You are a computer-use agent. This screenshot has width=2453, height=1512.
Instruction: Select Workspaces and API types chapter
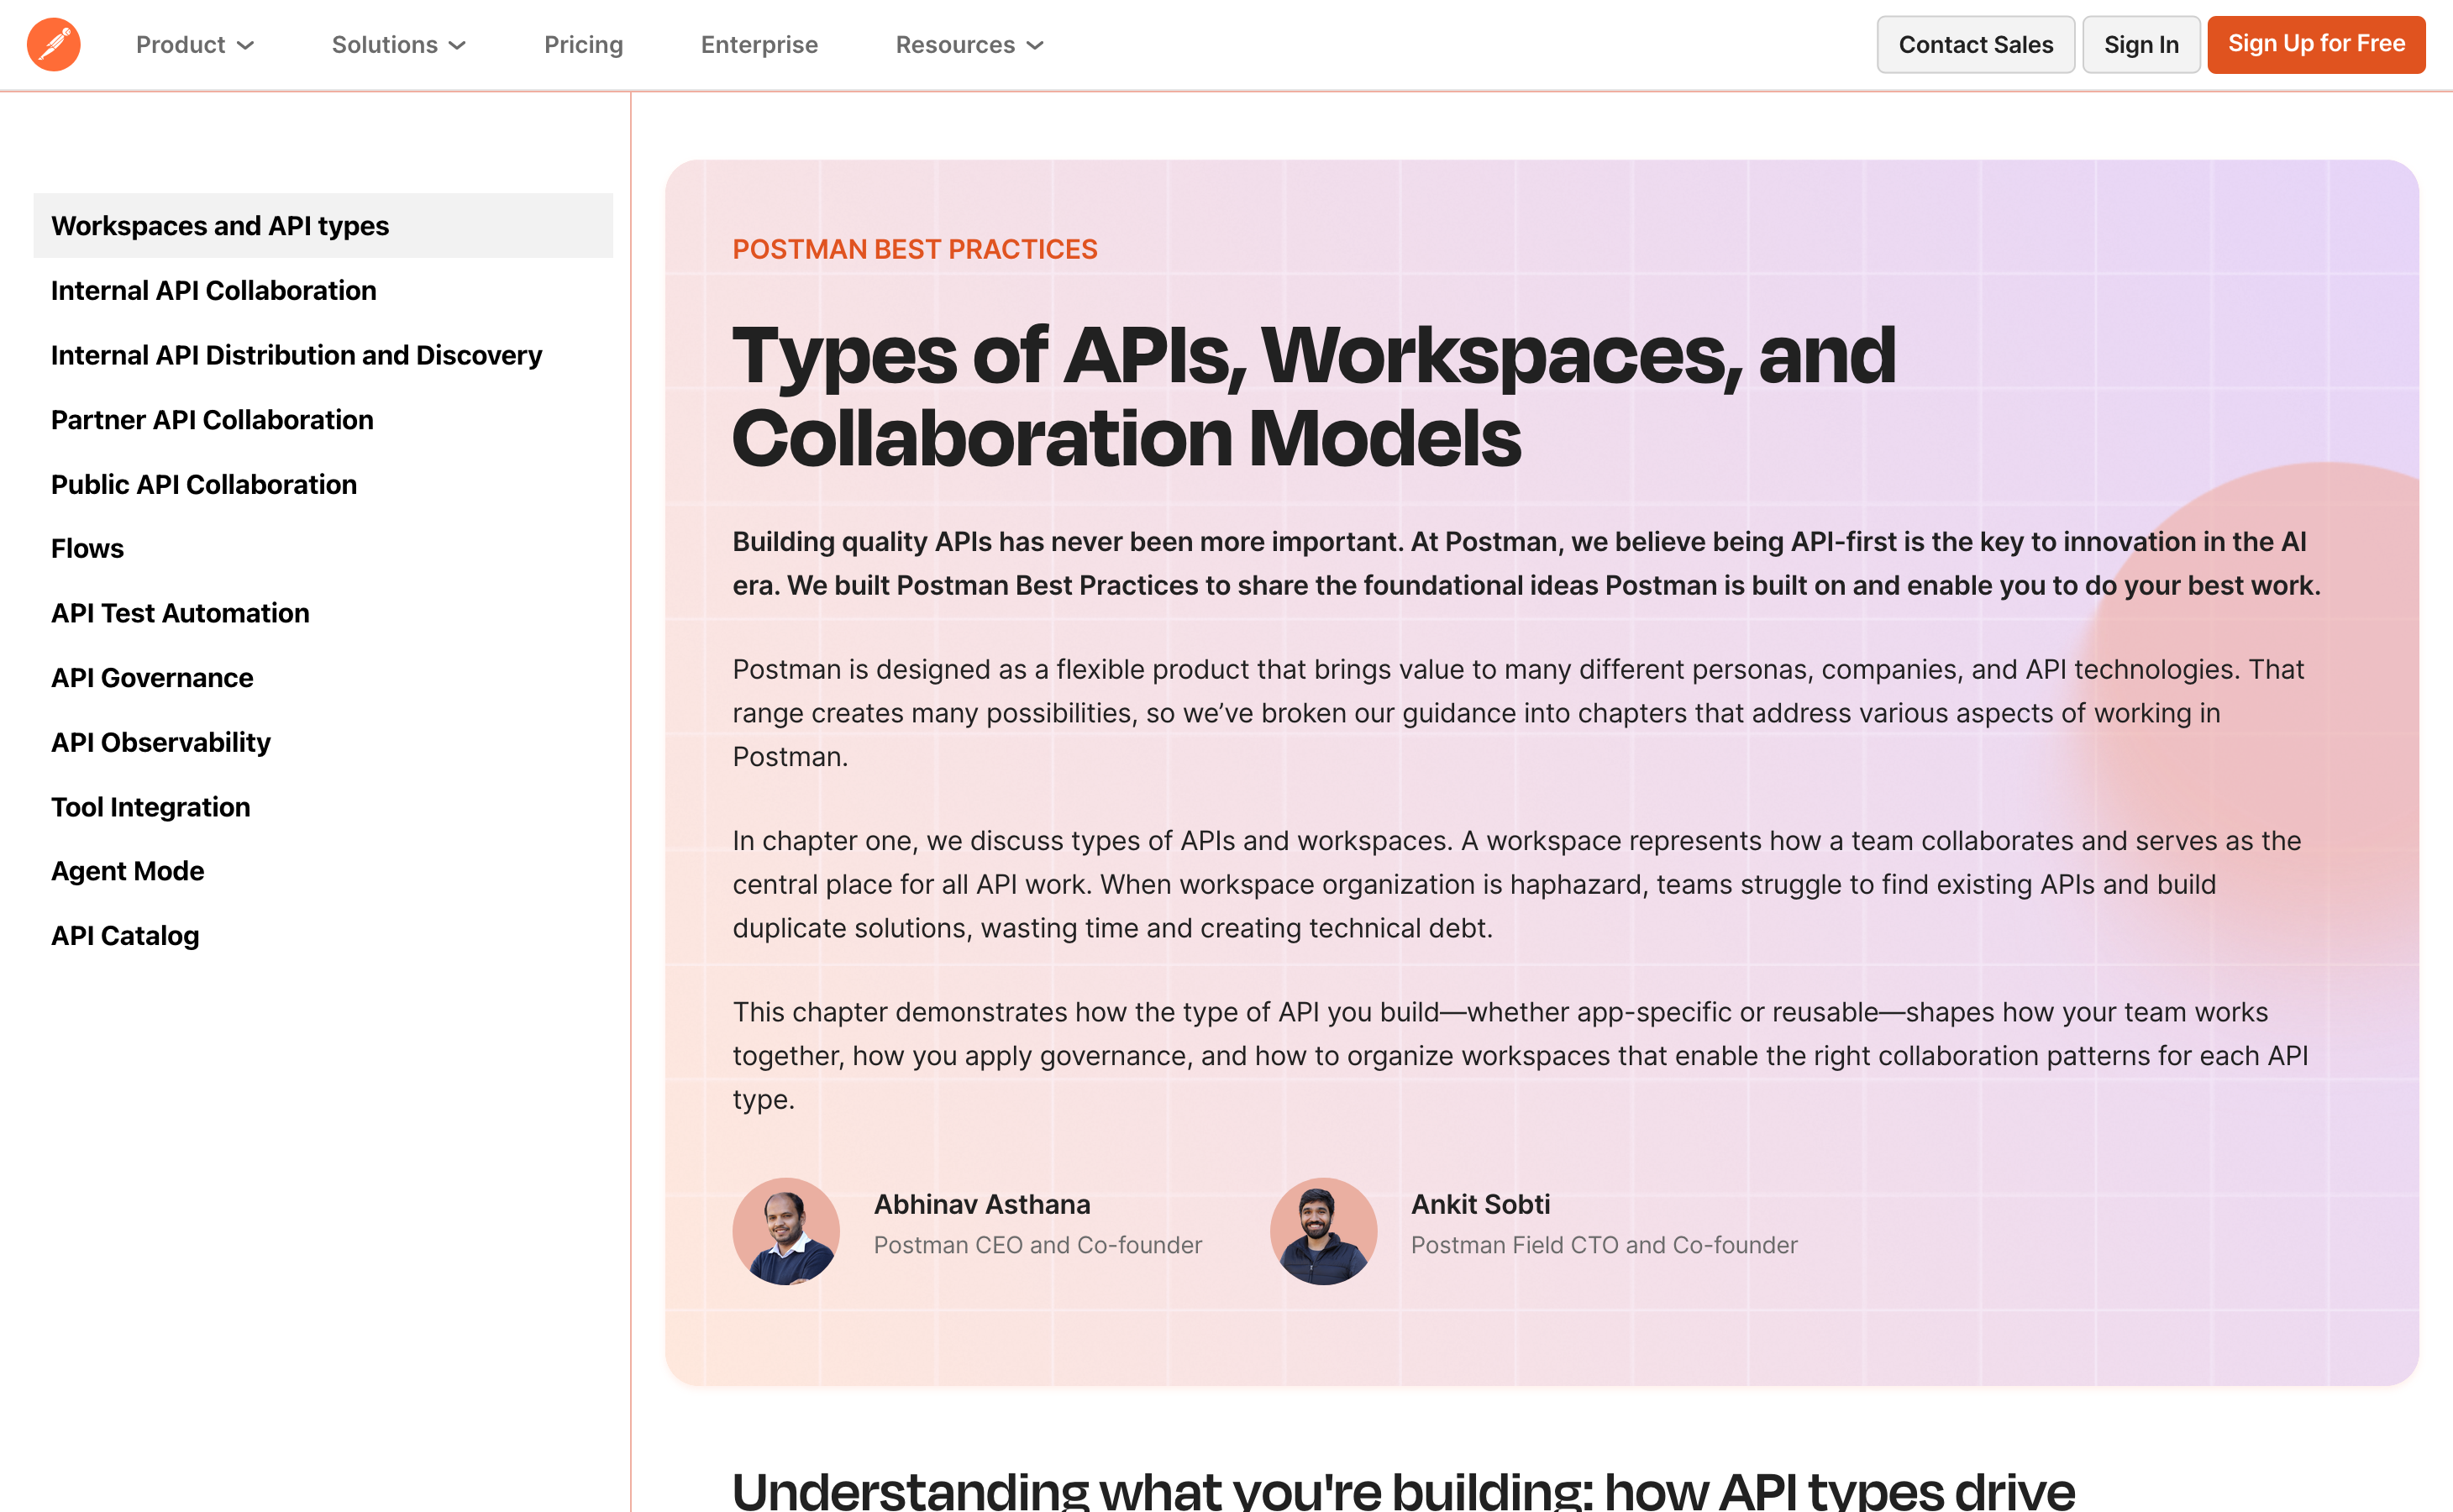coord(323,226)
